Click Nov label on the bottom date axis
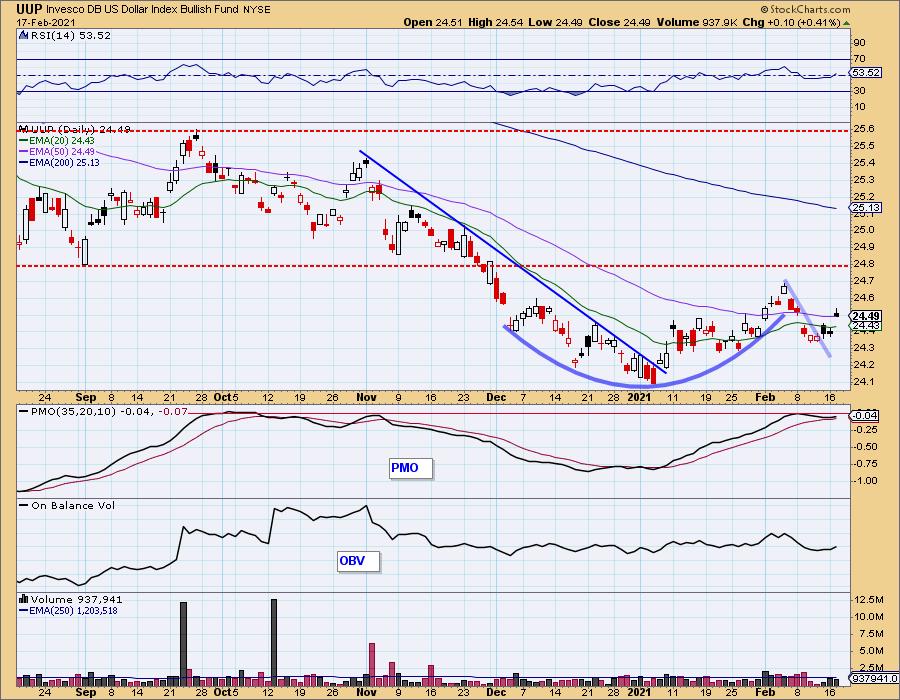Image resolution: width=900 pixels, height=700 pixels. pyautogui.click(x=366, y=692)
